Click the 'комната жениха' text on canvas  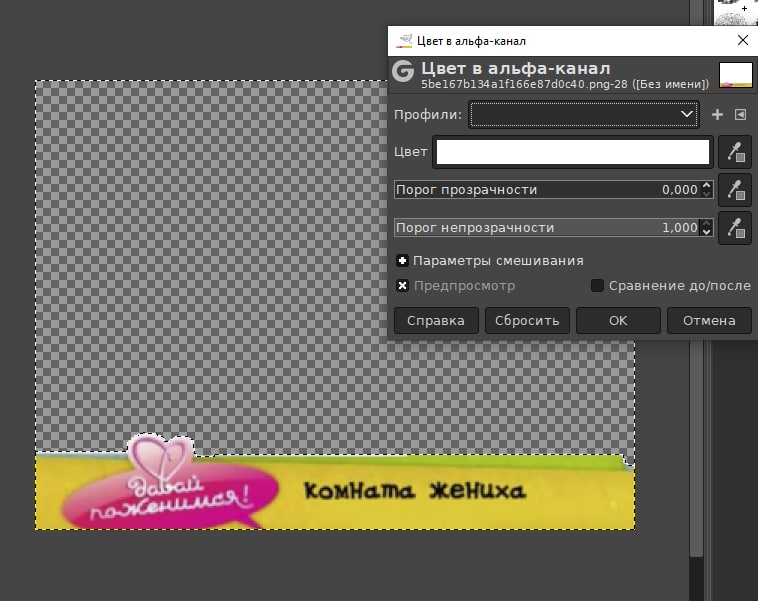414,491
